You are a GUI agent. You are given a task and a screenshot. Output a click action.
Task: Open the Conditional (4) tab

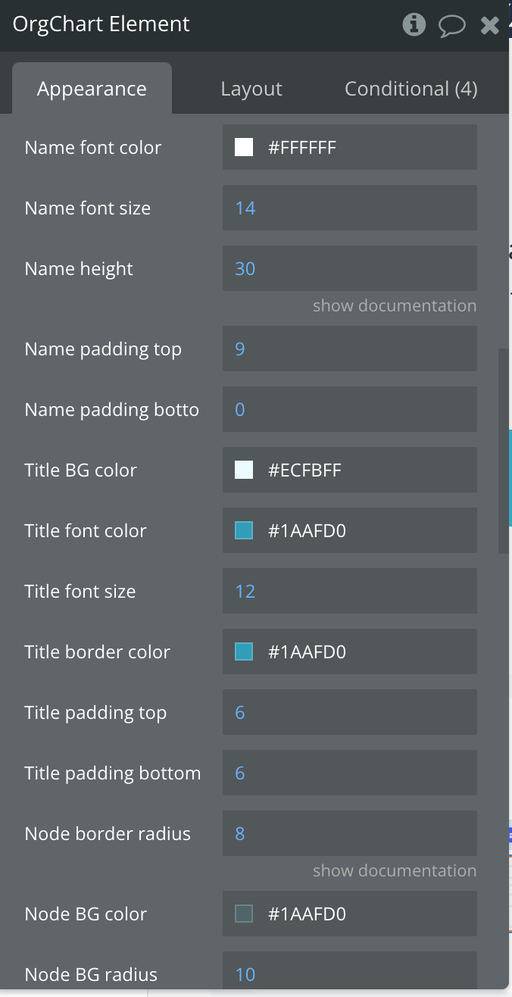click(x=411, y=88)
